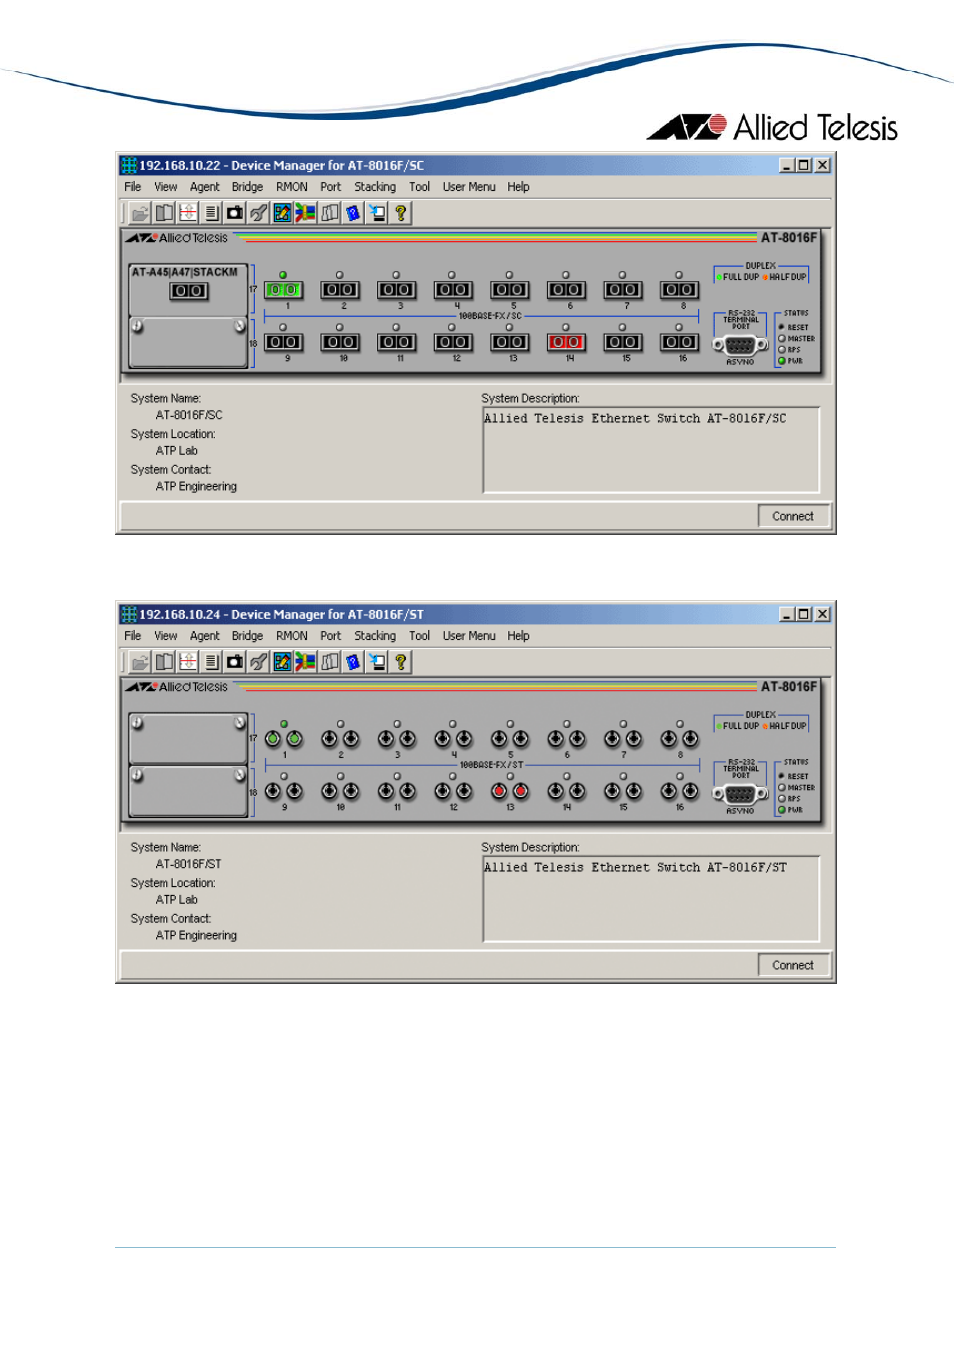Click wrench tool icon in AT-8016F/SC toolbar

tap(259, 213)
